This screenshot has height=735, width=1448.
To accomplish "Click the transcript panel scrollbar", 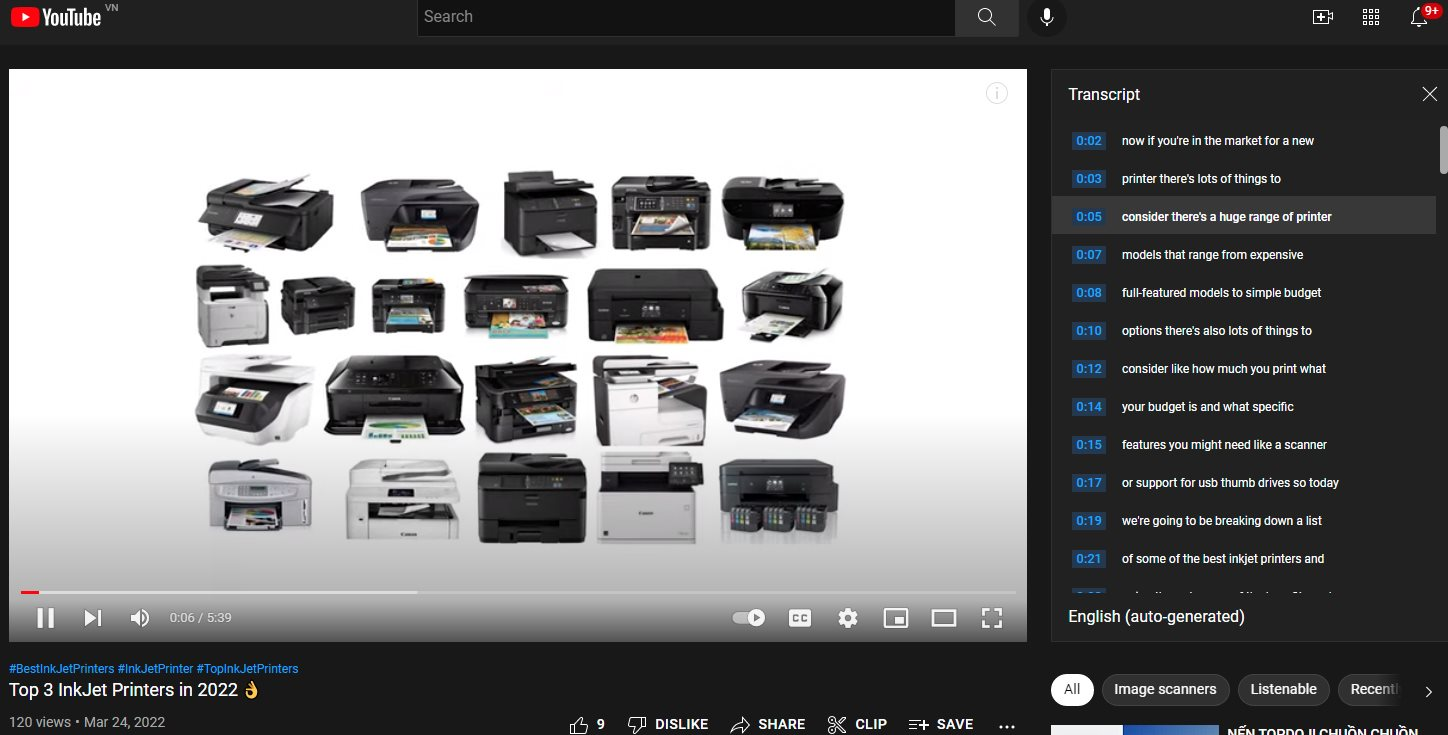I will [x=1443, y=150].
